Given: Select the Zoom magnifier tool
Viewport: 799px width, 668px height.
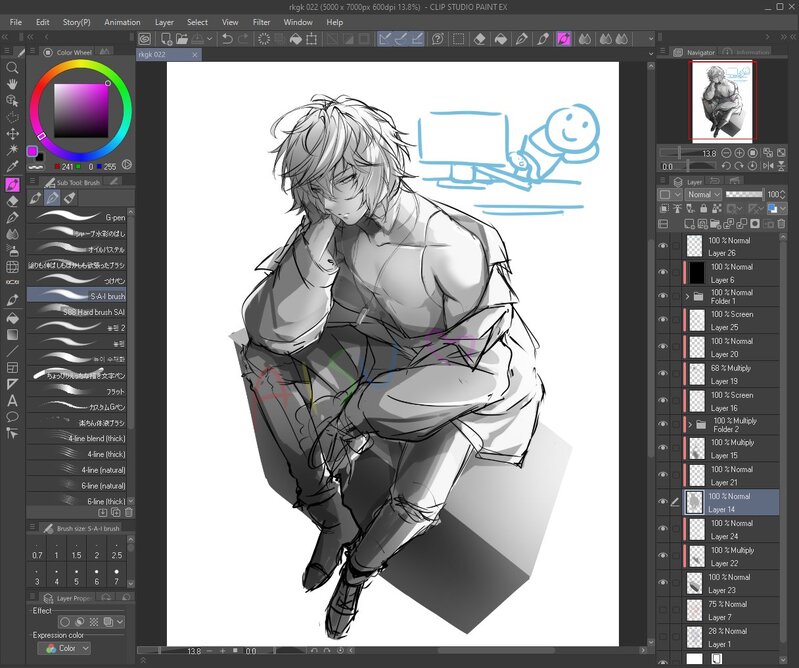Looking at the screenshot, I should coord(12,68).
